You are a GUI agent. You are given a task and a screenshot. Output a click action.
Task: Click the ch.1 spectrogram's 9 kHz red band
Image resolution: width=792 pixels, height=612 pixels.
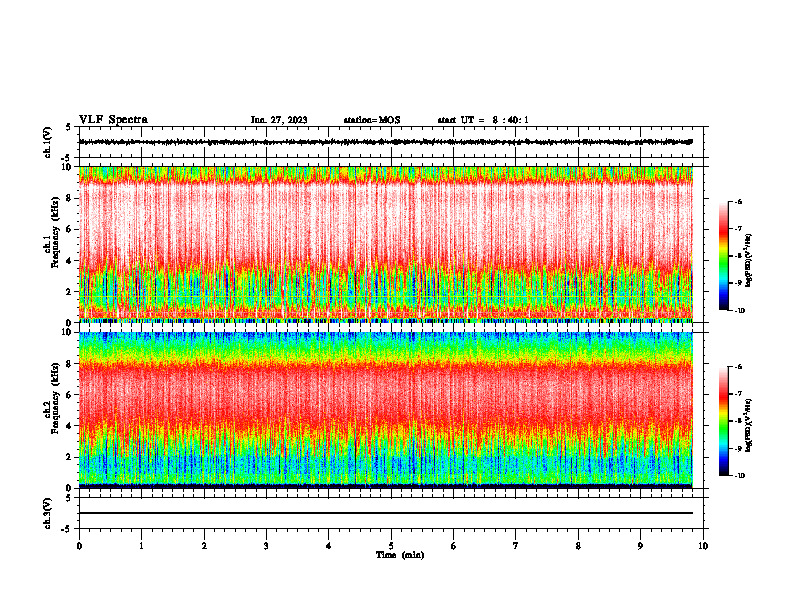386,180
